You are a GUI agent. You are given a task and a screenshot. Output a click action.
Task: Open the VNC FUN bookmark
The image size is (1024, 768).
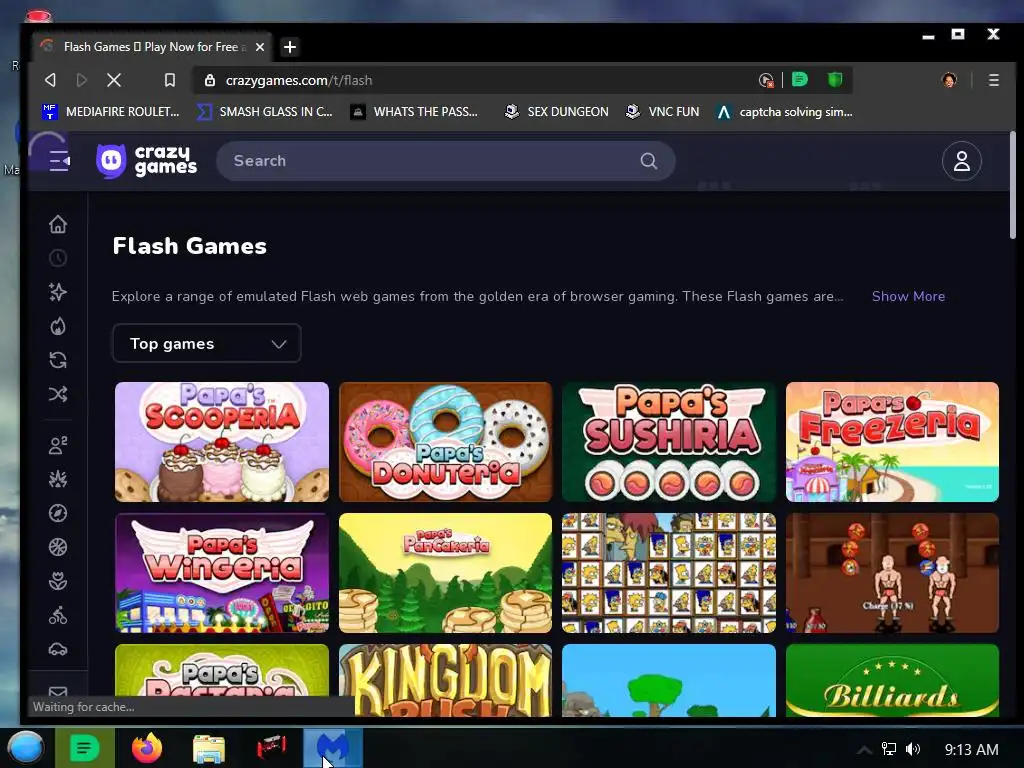point(662,112)
